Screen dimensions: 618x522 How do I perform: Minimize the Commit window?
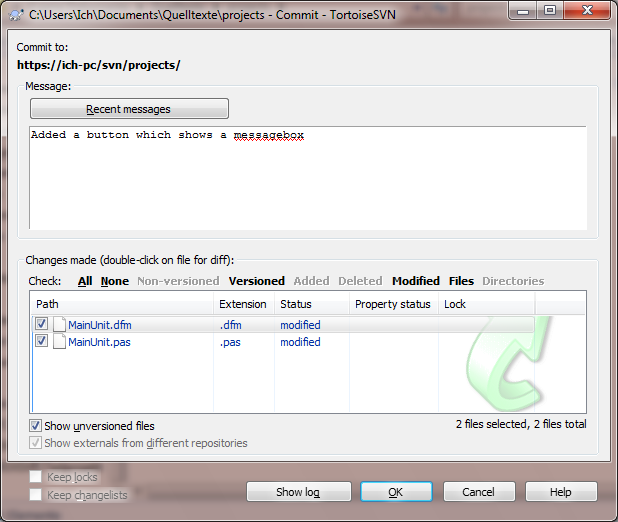523,11
